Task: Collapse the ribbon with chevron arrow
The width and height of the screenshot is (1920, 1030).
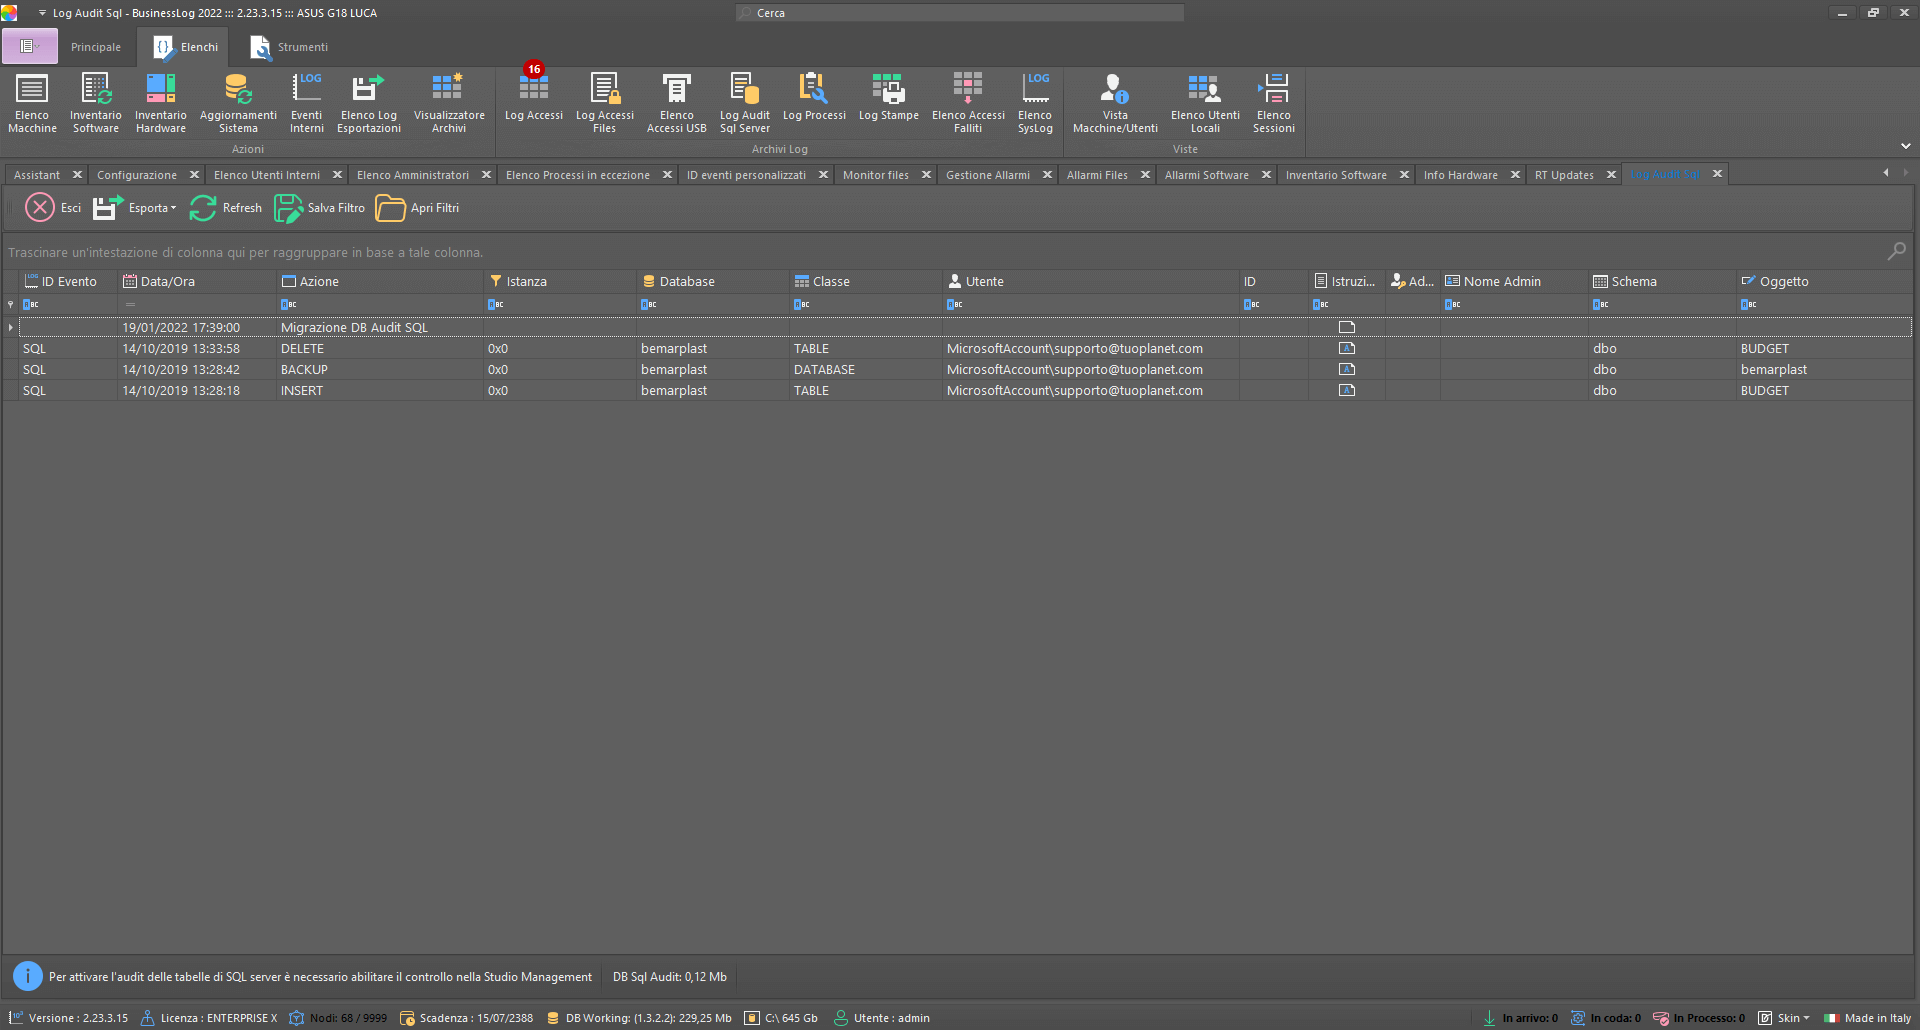Action: (x=1905, y=146)
